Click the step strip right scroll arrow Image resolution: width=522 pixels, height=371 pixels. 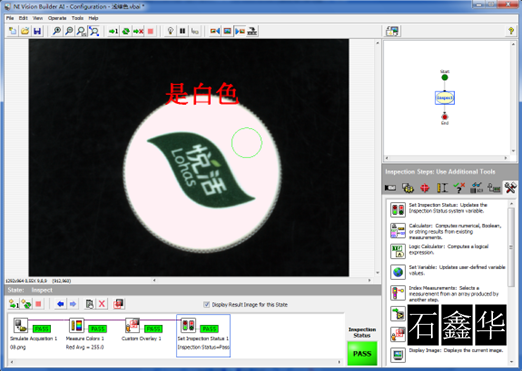[339, 362]
